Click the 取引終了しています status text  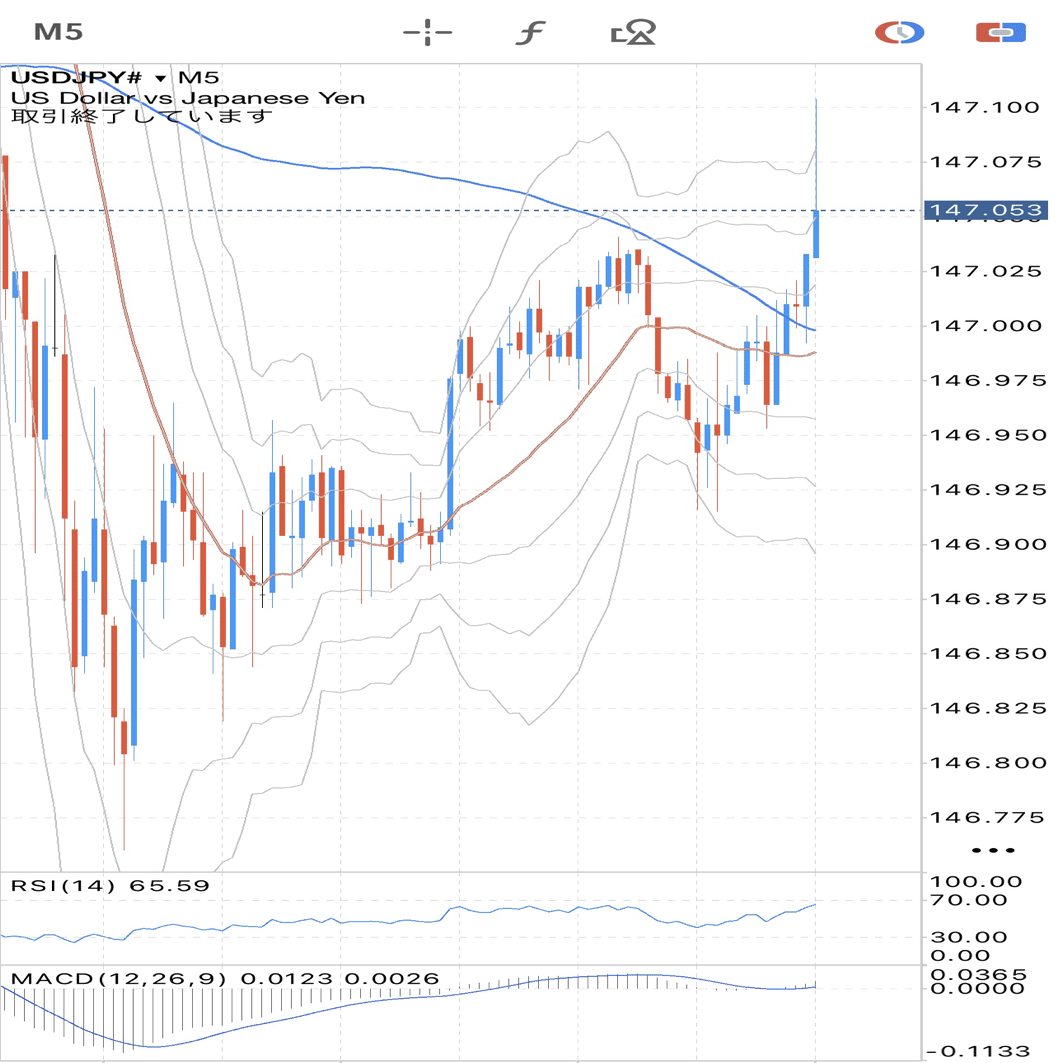tap(142, 117)
